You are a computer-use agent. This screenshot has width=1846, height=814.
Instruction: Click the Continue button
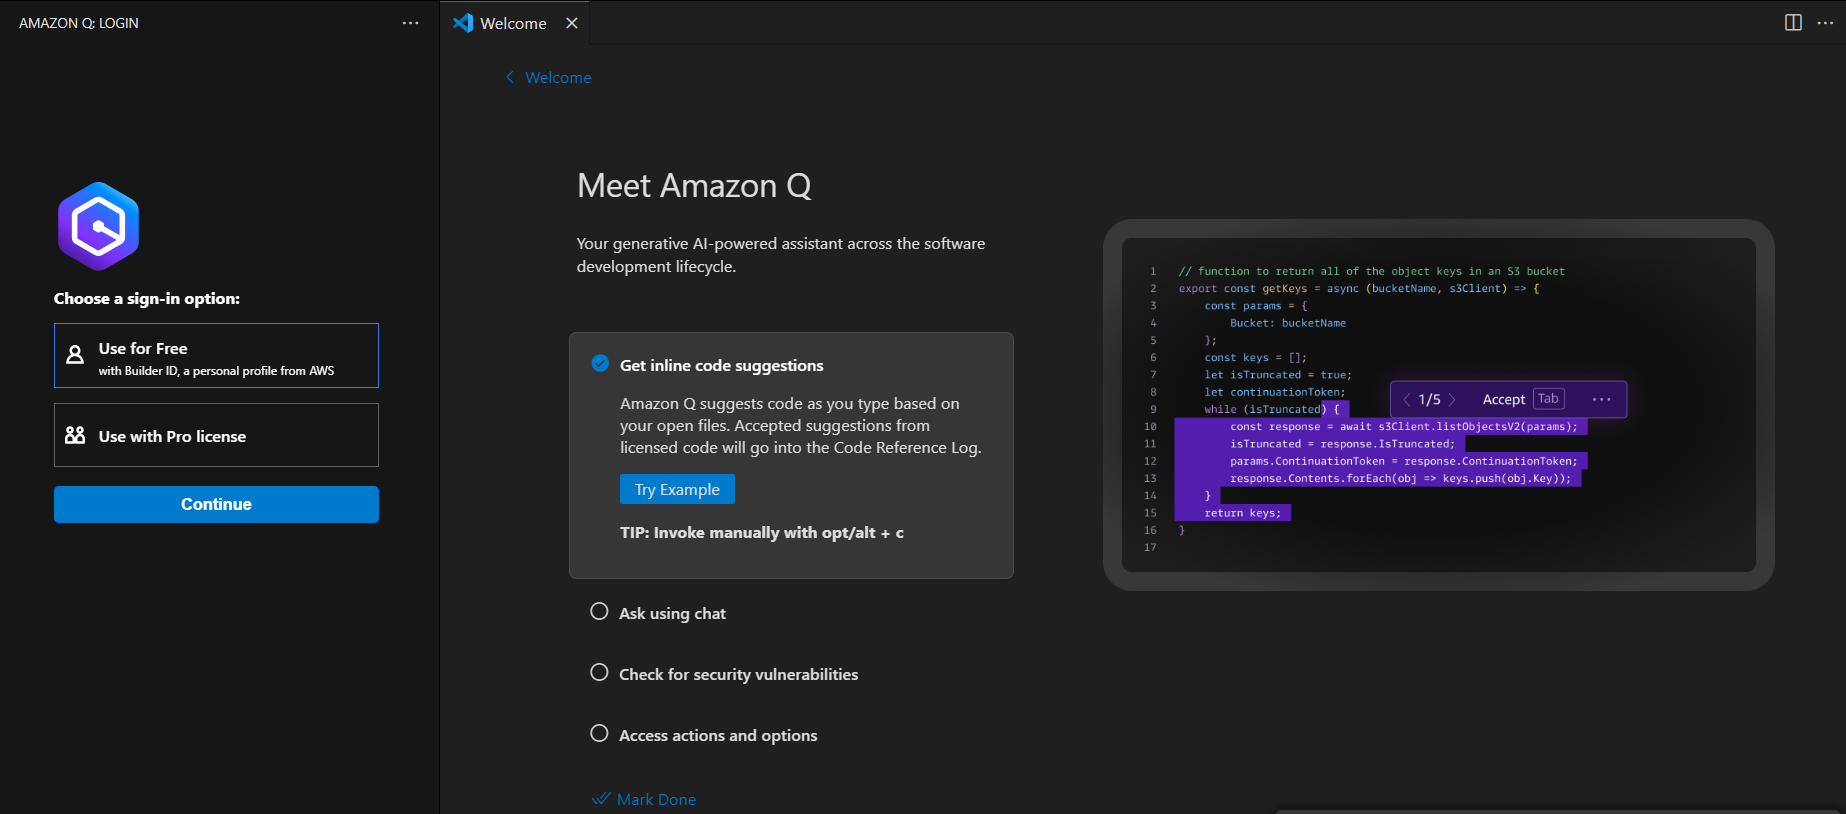pyautogui.click(x=216, y=504)
